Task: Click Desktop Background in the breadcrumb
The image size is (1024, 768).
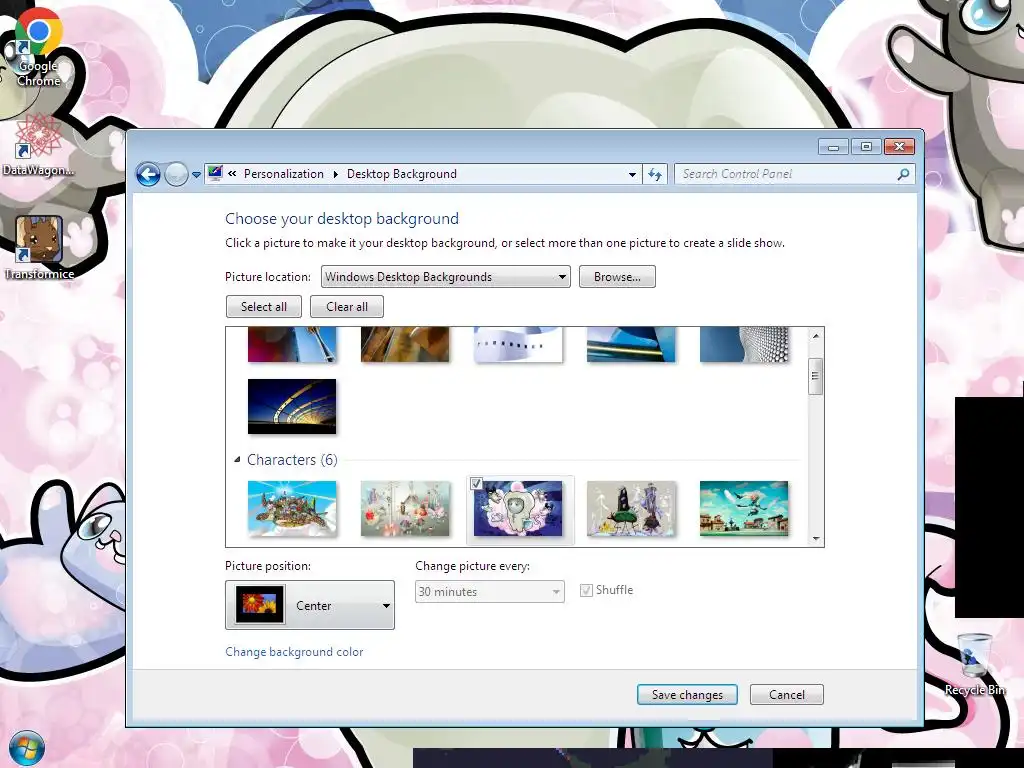Action: tap(402, 174)
